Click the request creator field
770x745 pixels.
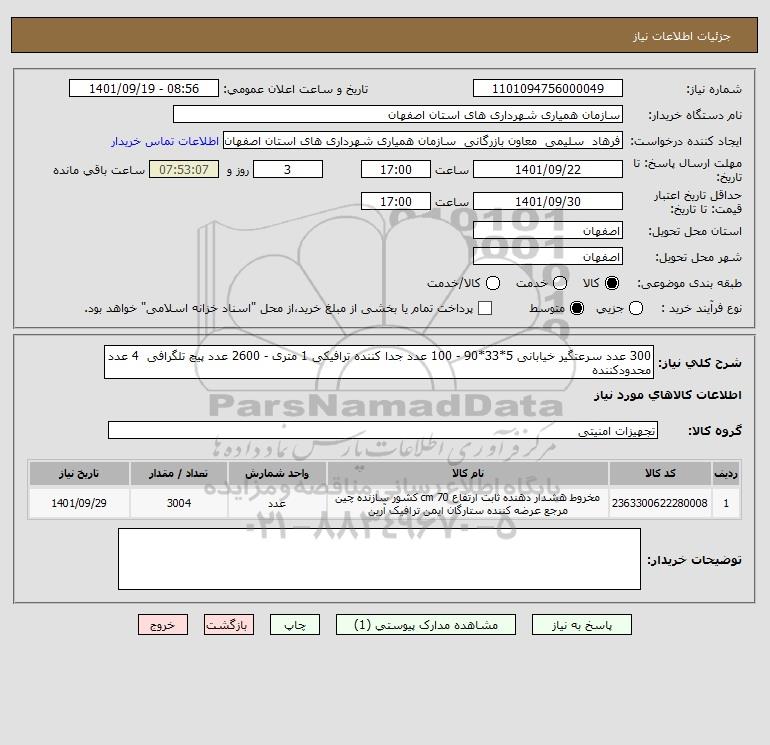(x=423, y=141)
